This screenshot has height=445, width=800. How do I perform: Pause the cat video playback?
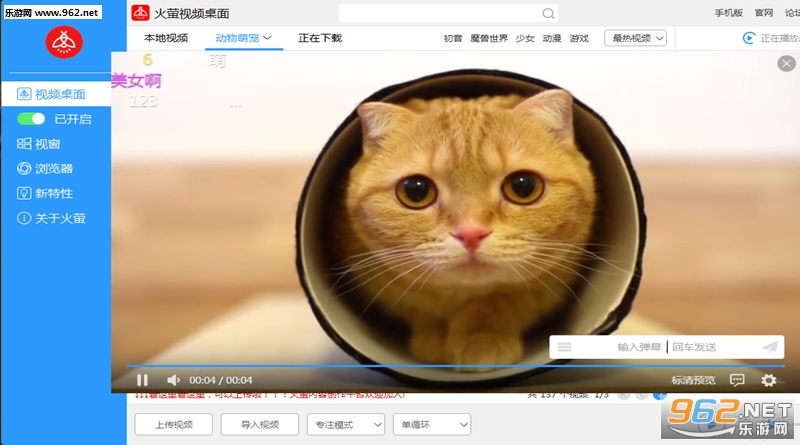pyautogui.click(x=142, y=380)
